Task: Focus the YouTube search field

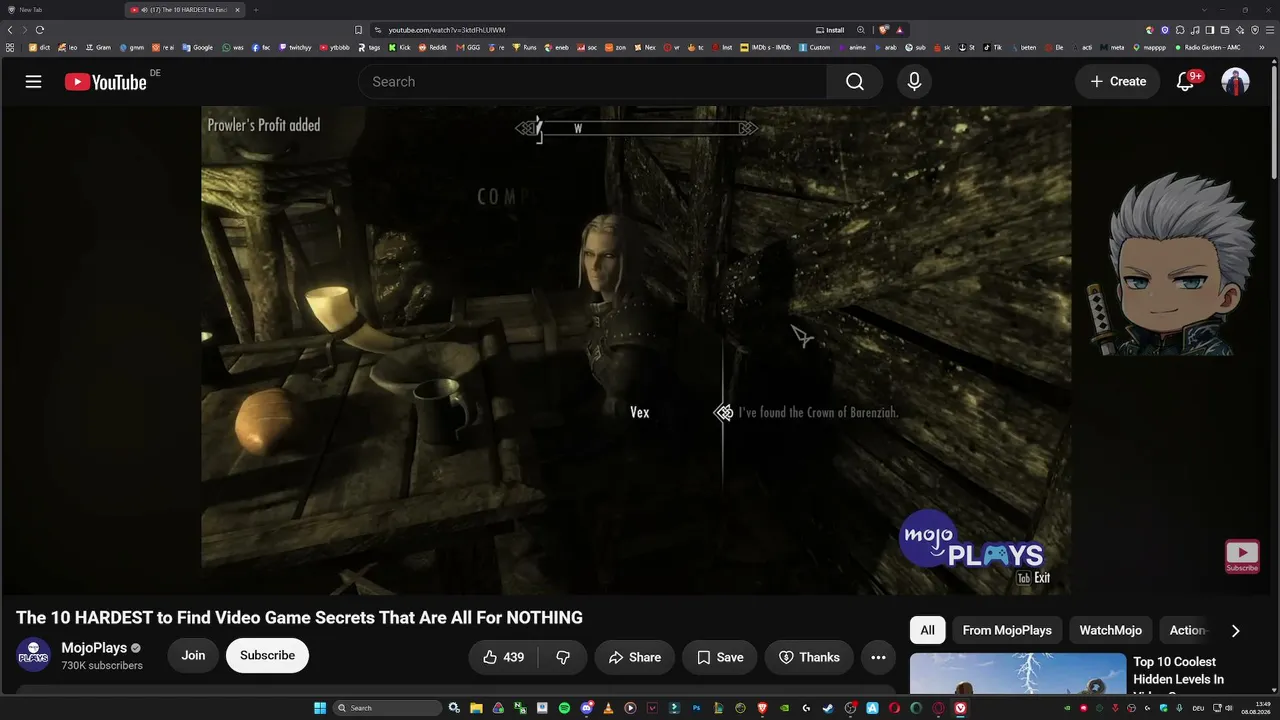Action: [x=592, y=82]
